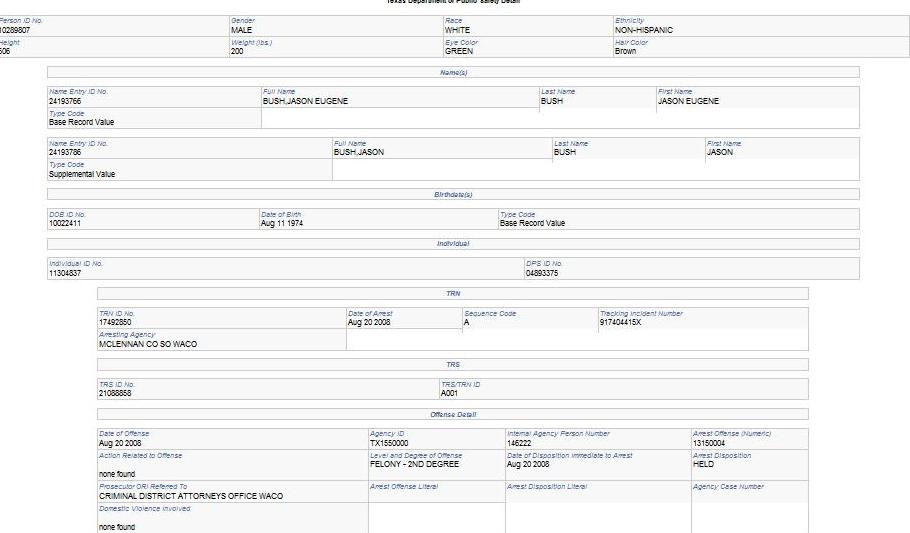
Task: Click the Birthdate(s) section header
Action: [453, 194]
